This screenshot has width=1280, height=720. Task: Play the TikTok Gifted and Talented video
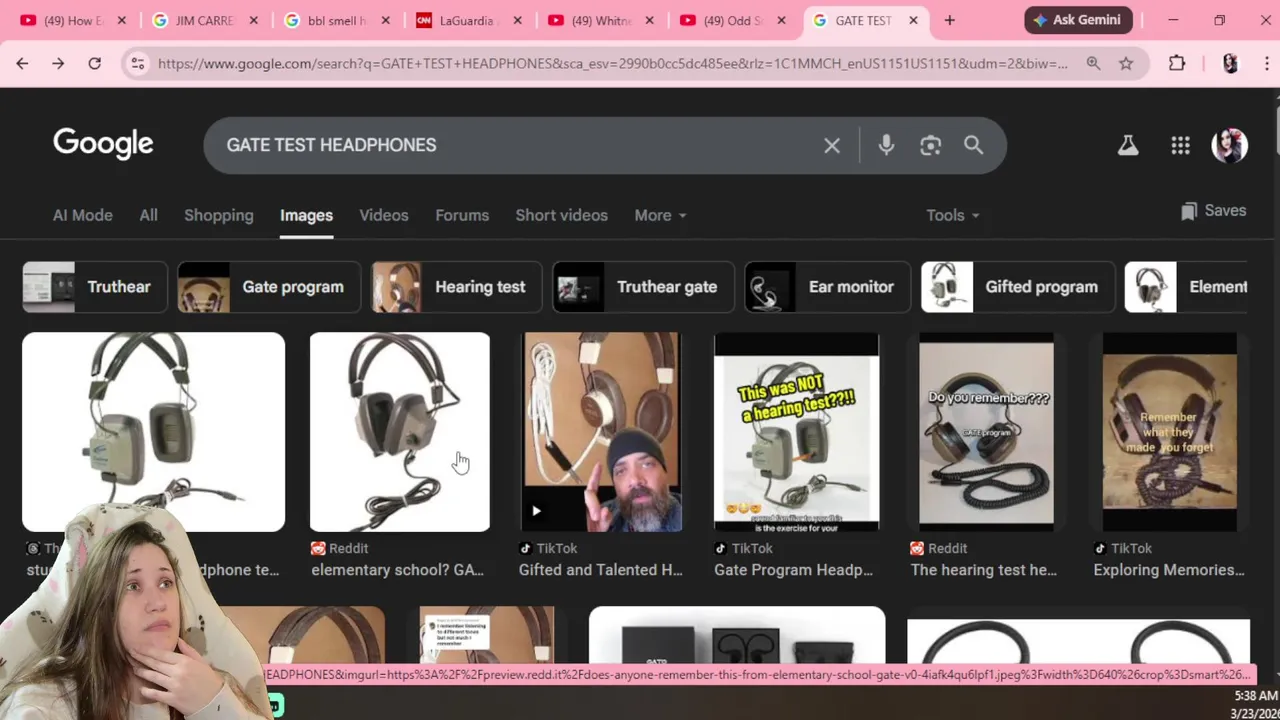tap(536, 511)
